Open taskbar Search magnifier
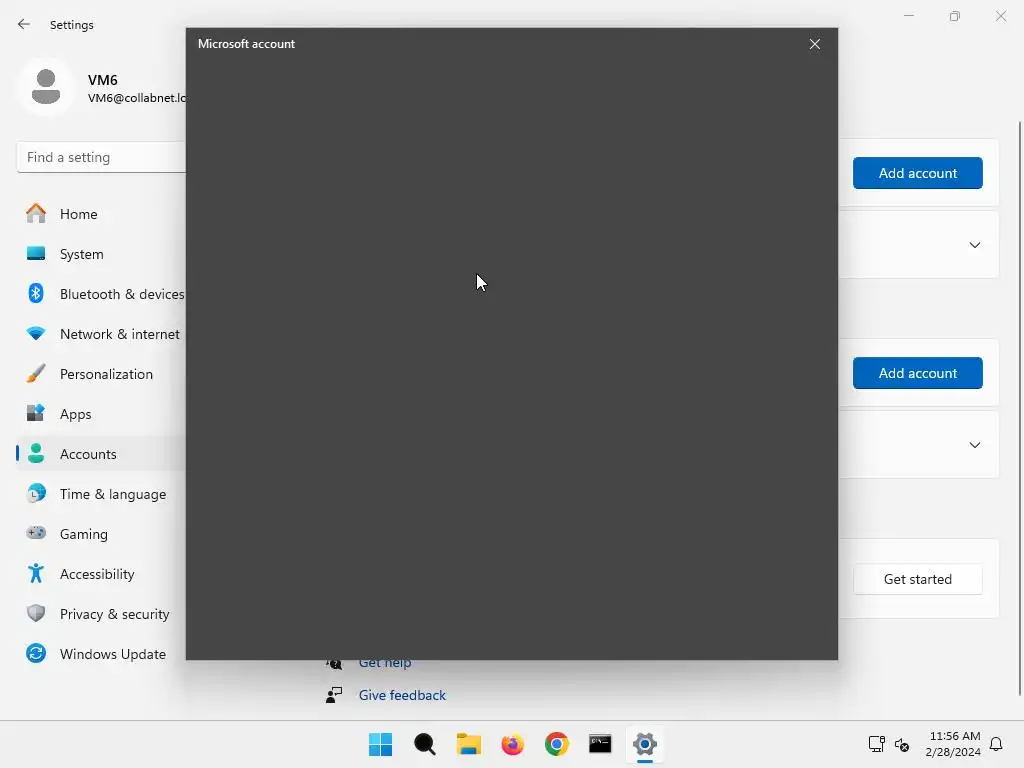 [x=424, y=744]
